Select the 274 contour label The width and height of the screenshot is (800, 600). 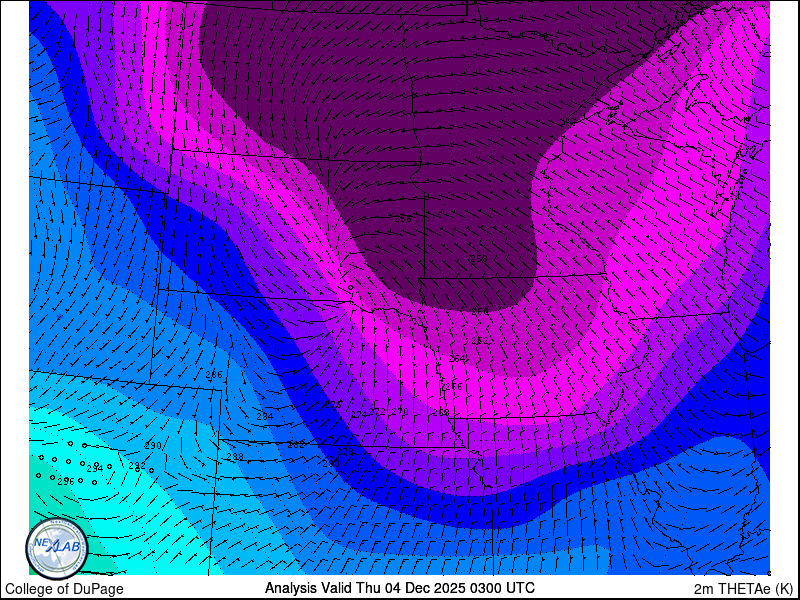(359, 414)
